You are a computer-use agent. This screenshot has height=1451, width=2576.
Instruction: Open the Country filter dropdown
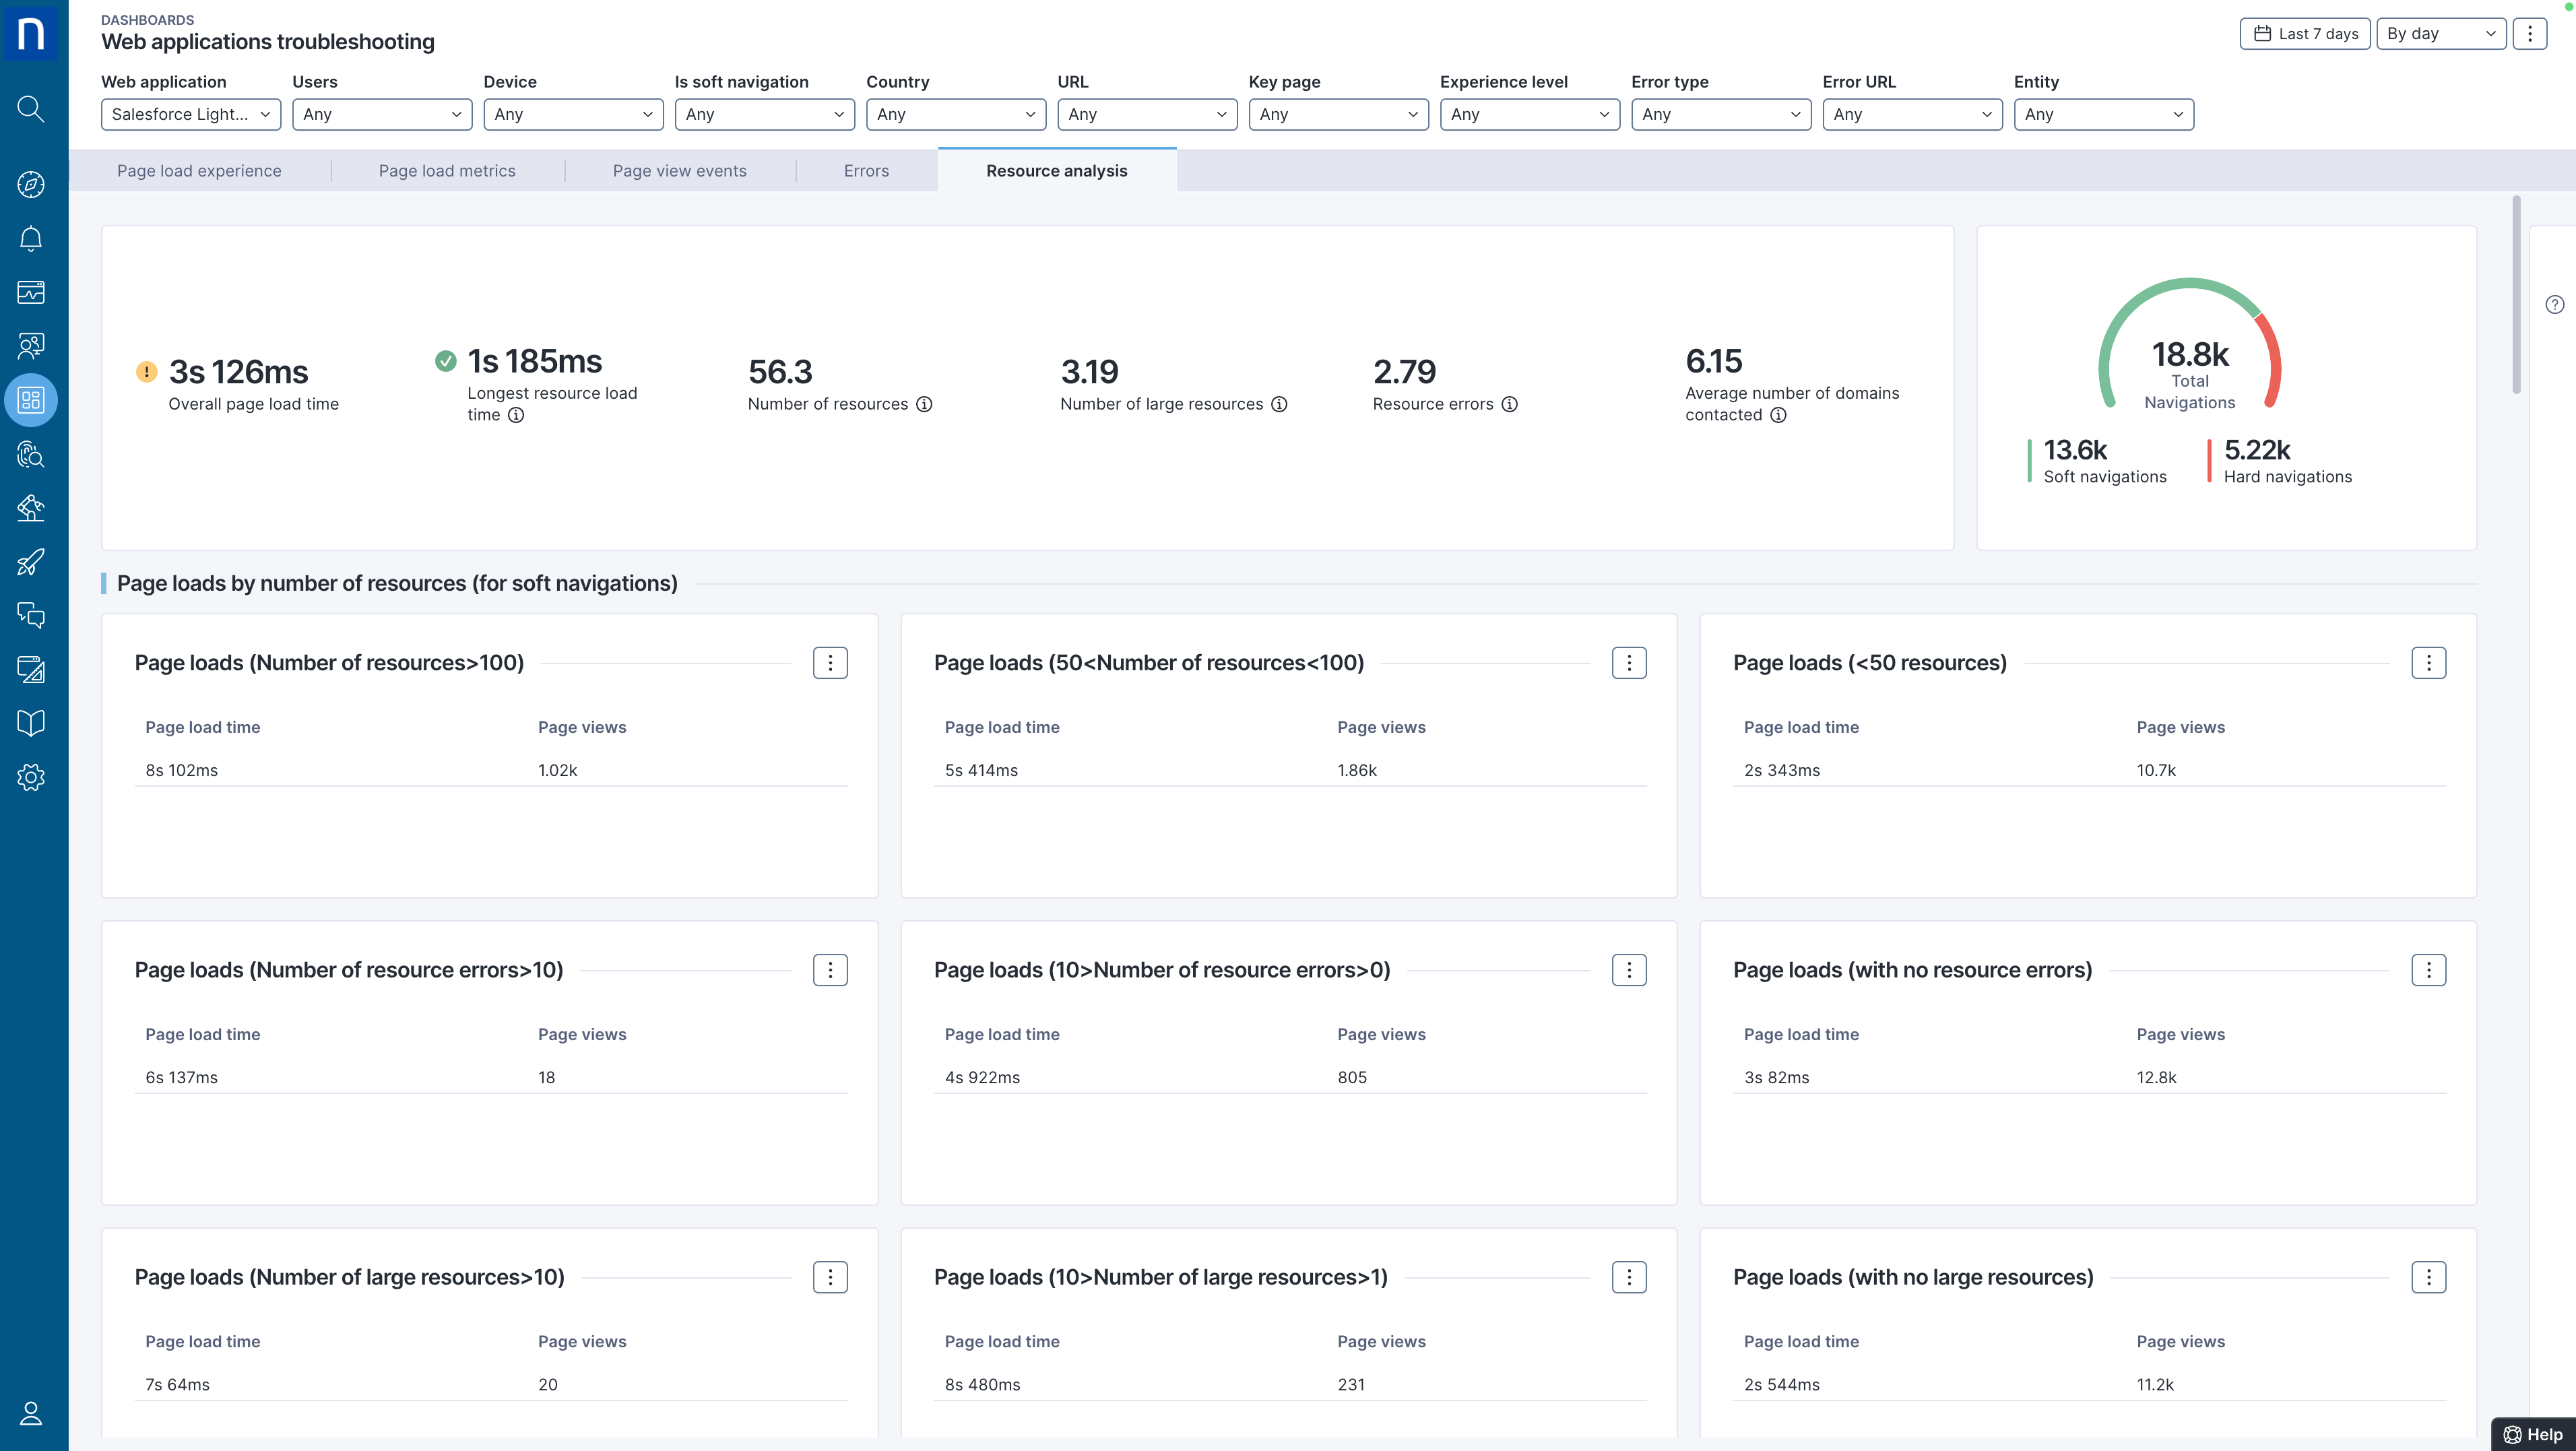coord(955,114)
